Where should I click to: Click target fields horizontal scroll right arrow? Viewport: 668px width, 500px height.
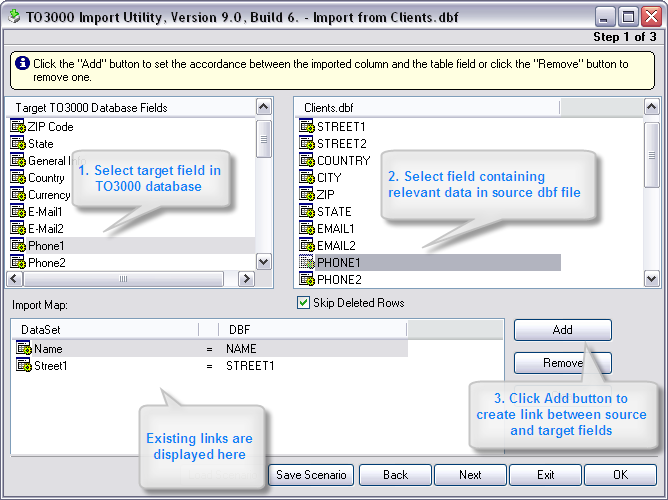[246, 279]
